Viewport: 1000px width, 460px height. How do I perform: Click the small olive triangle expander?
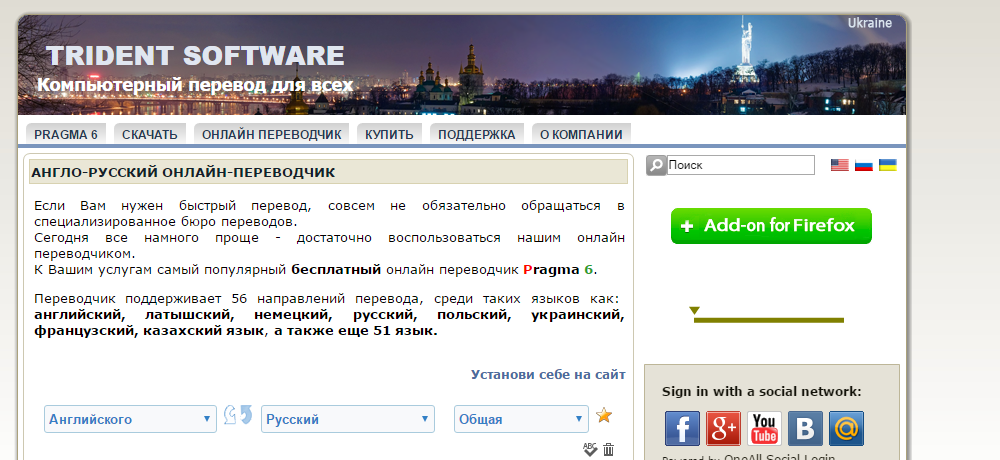tap(695, 311)
